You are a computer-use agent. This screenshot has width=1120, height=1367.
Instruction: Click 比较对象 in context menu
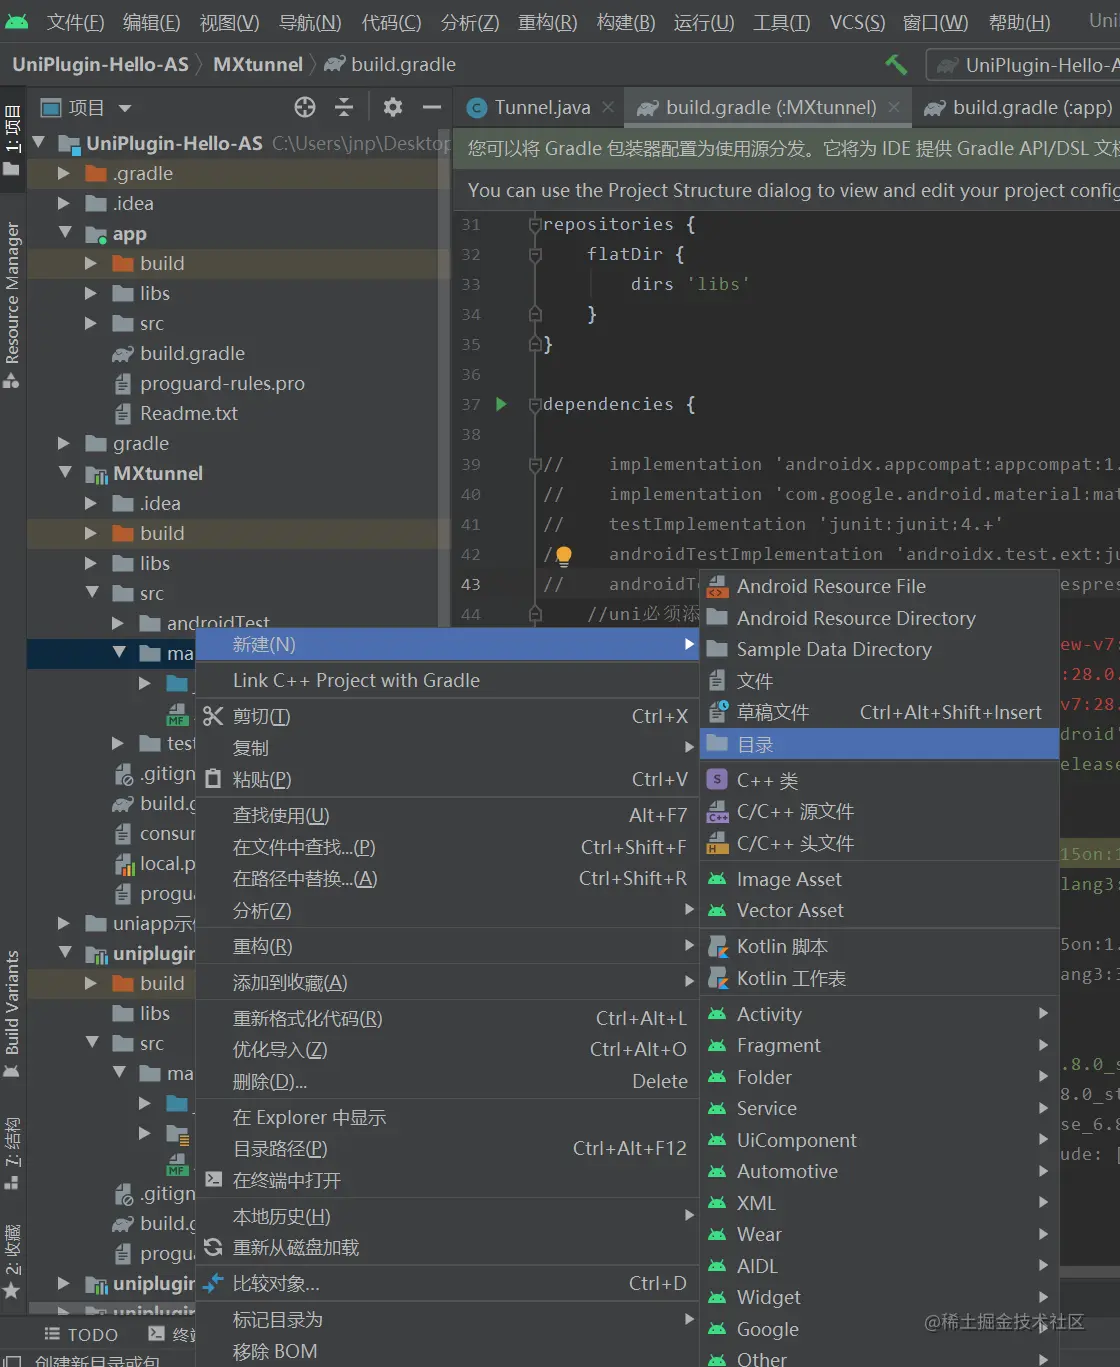(x=447, y=1283)
